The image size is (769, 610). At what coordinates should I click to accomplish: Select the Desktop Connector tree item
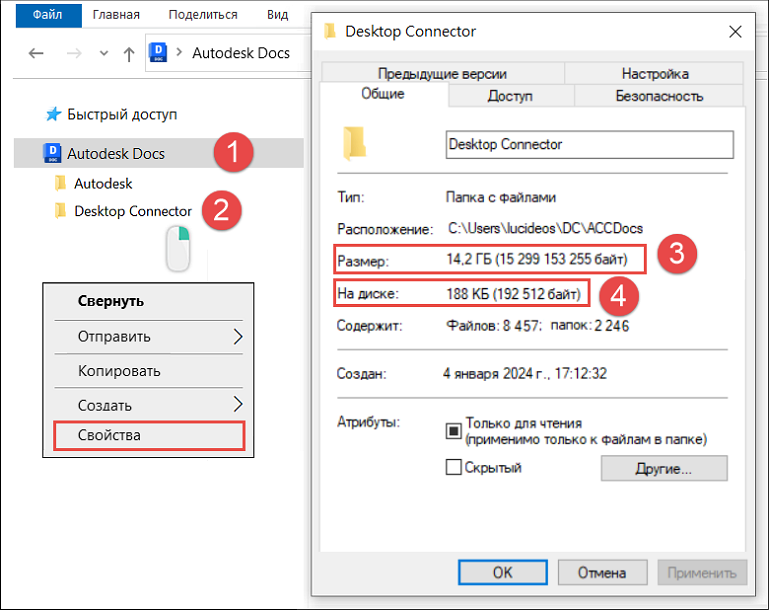point(133,211)
